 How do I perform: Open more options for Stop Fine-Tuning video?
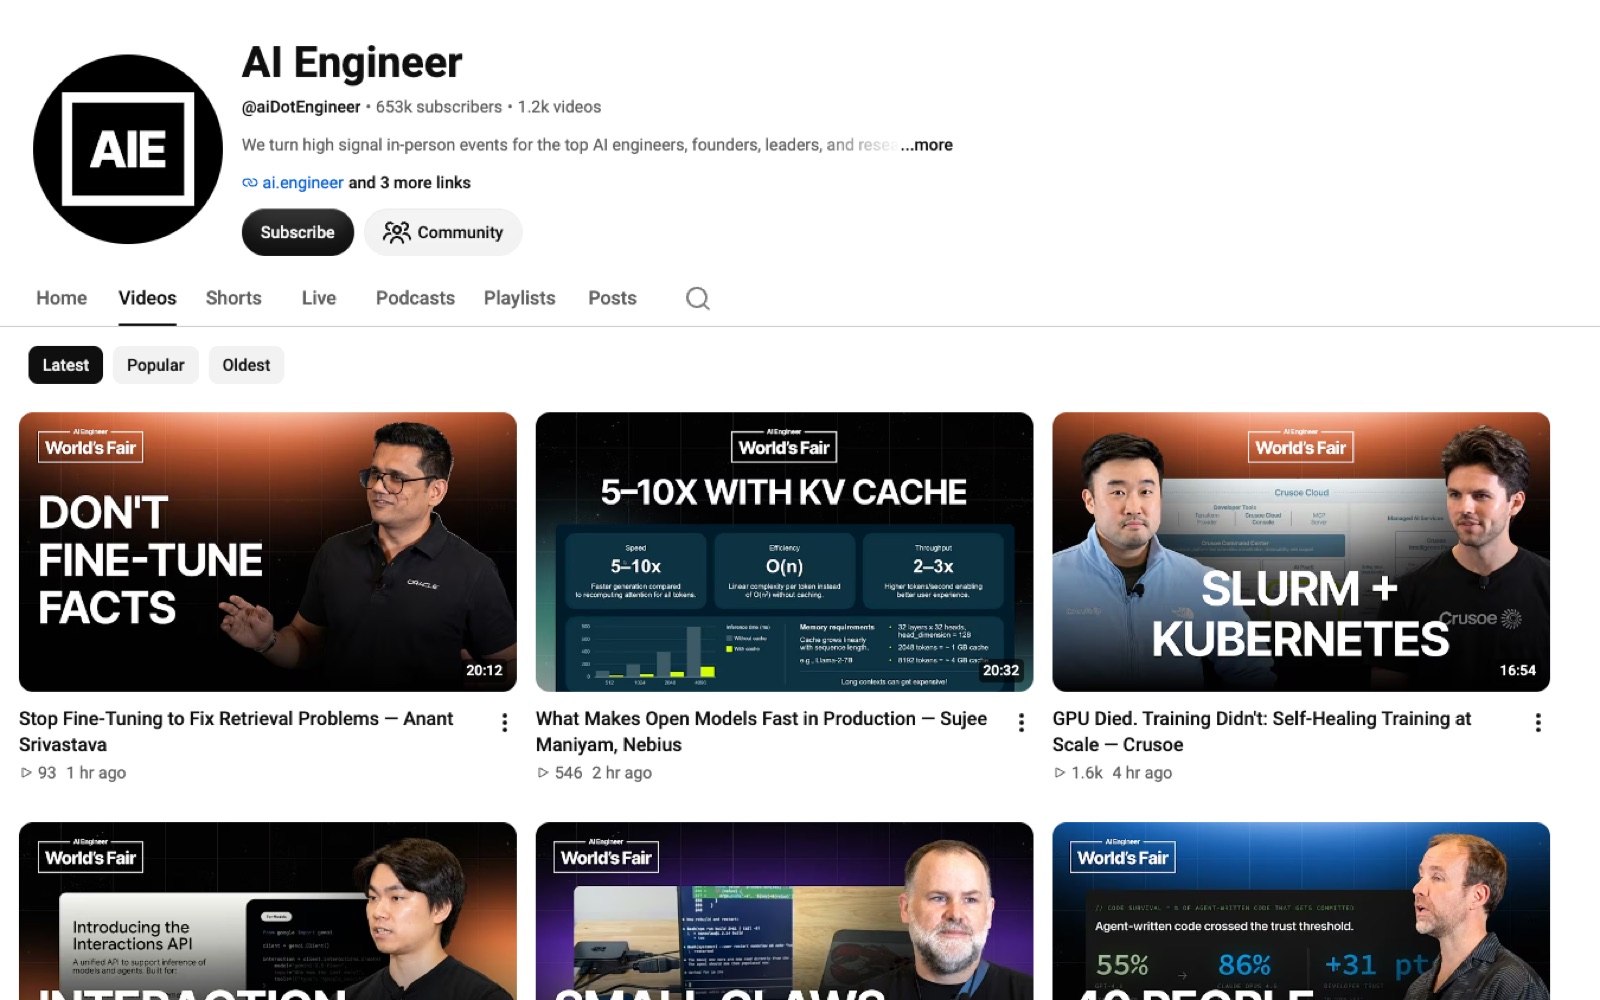coord(504,722)
